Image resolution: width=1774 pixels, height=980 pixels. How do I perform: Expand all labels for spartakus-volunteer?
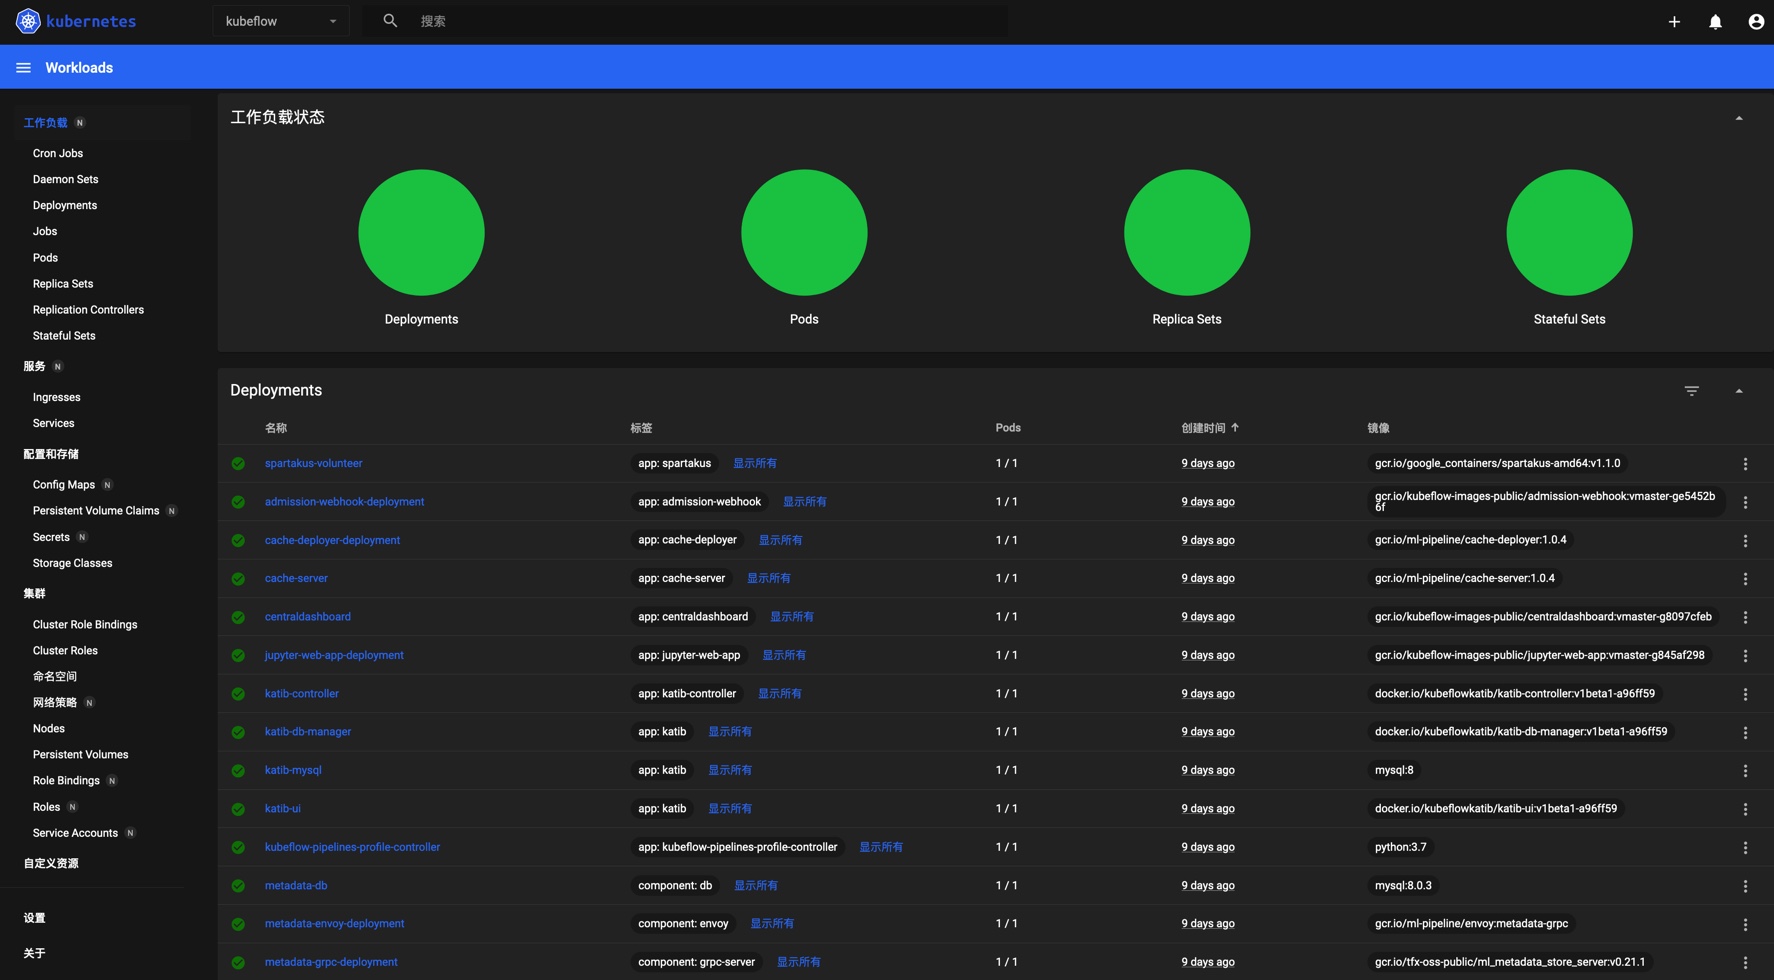(755, 463)
